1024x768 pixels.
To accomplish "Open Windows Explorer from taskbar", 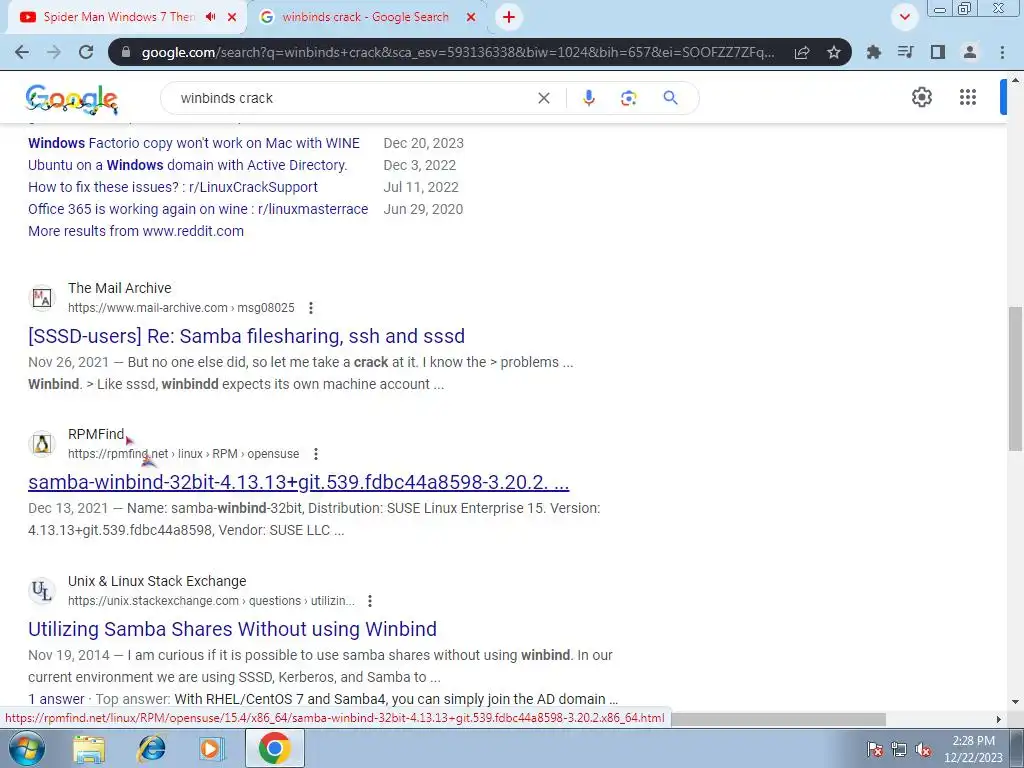I will pyautogui.click(x=89, y=748).
